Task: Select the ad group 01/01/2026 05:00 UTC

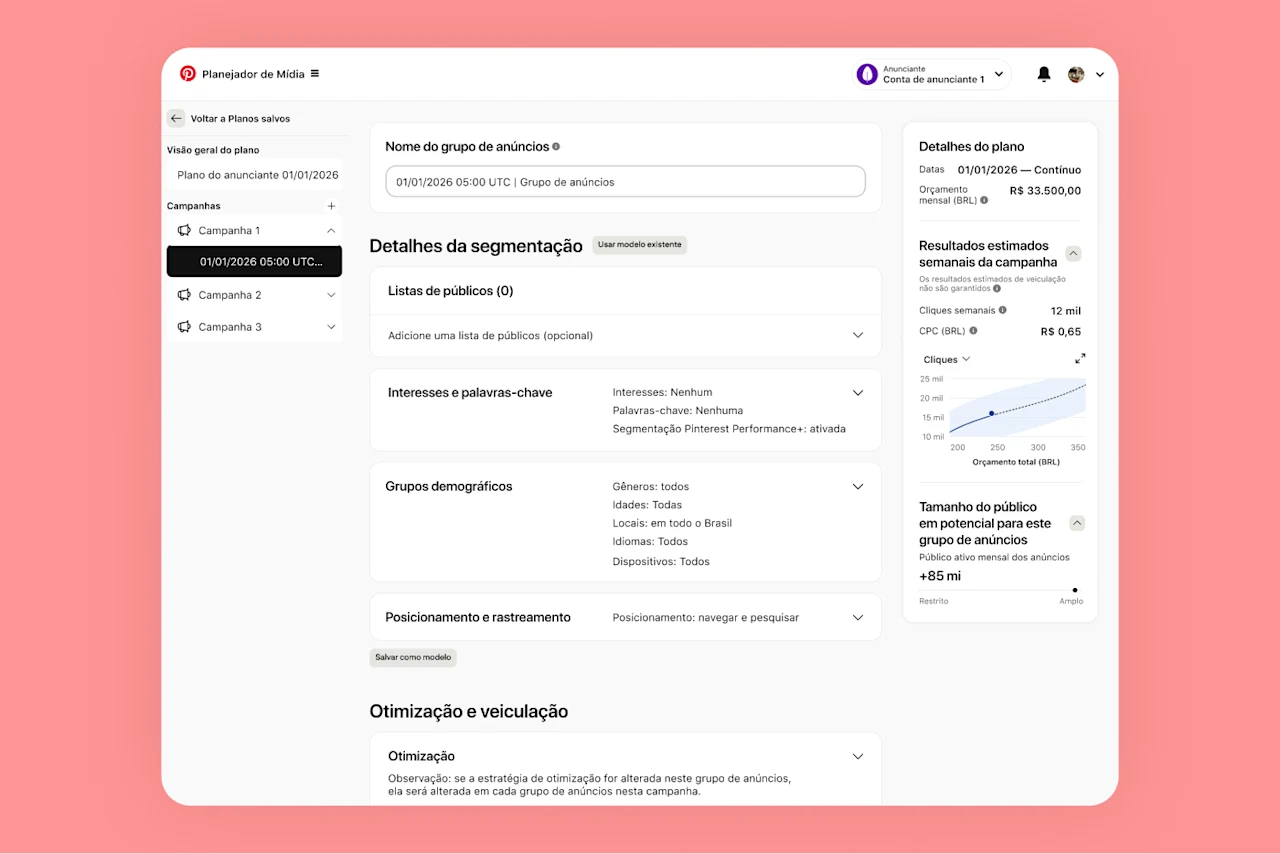Action: pyautogui.click(x=254, y=261)
